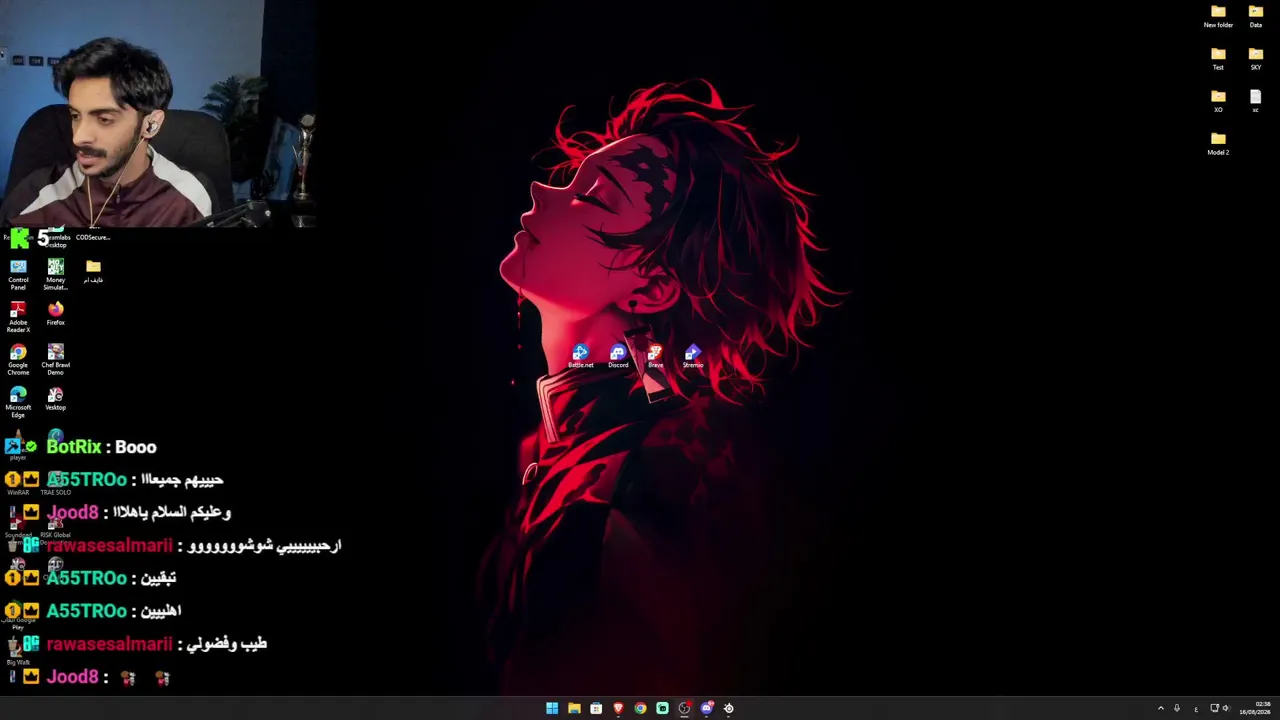Open the clock and date flyout

(1255, 708)
